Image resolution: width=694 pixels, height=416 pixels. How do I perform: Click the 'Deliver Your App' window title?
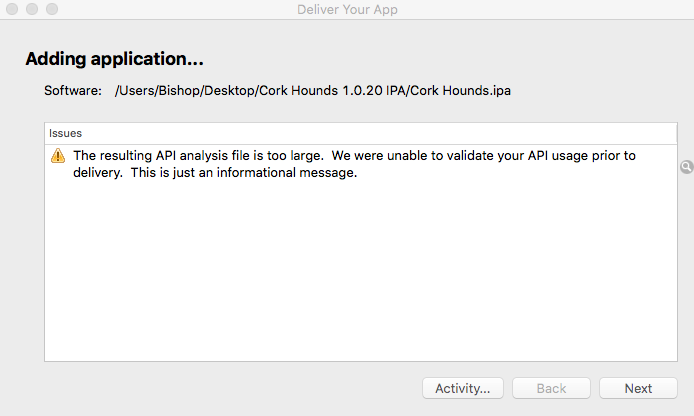click(347, 9)
